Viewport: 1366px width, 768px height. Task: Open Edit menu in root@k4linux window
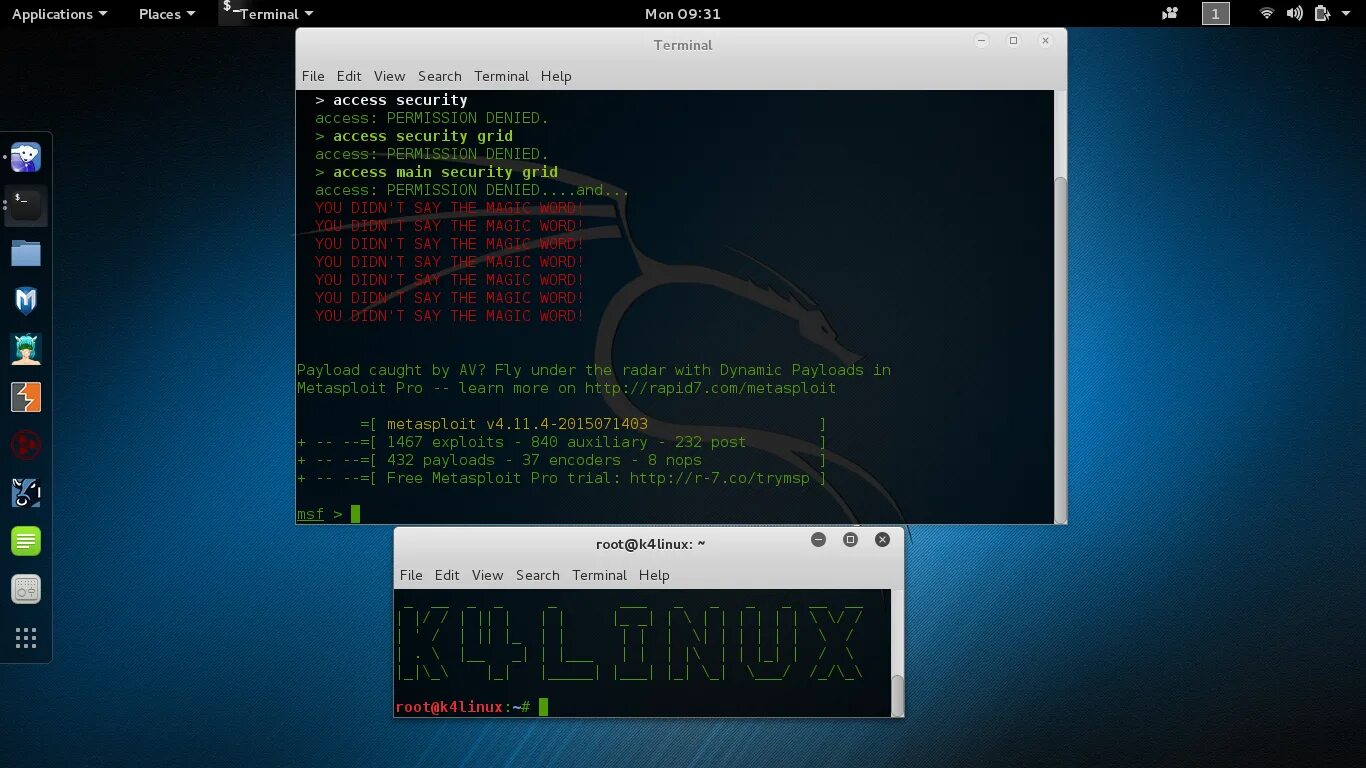(x=447, y=575)
